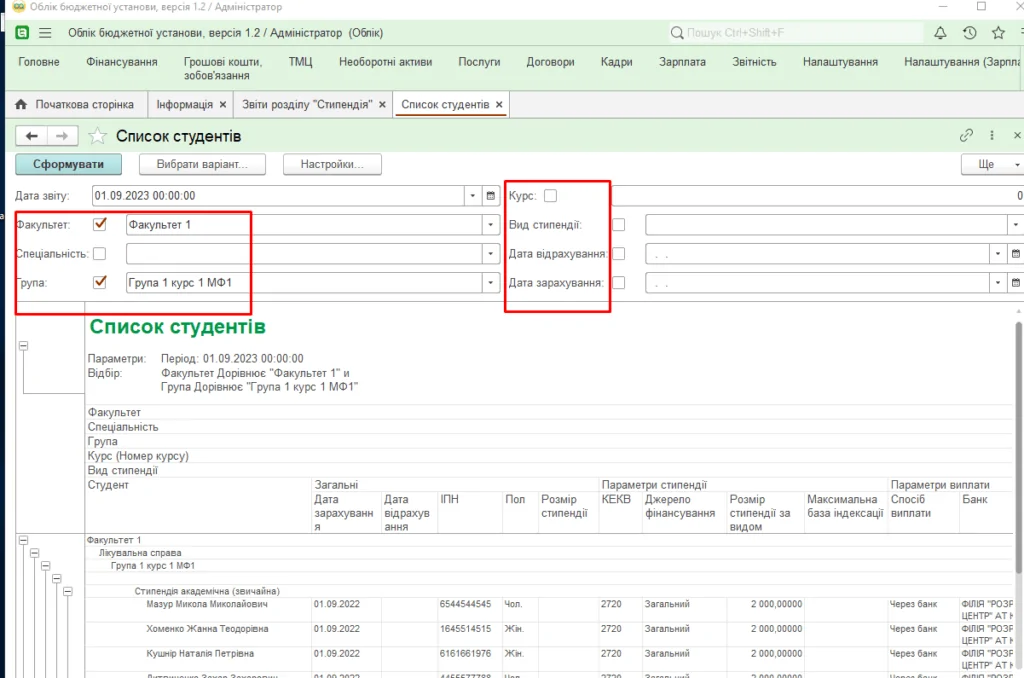Expand the Ще menu button
1024x678 pixels.
[992, 164]
